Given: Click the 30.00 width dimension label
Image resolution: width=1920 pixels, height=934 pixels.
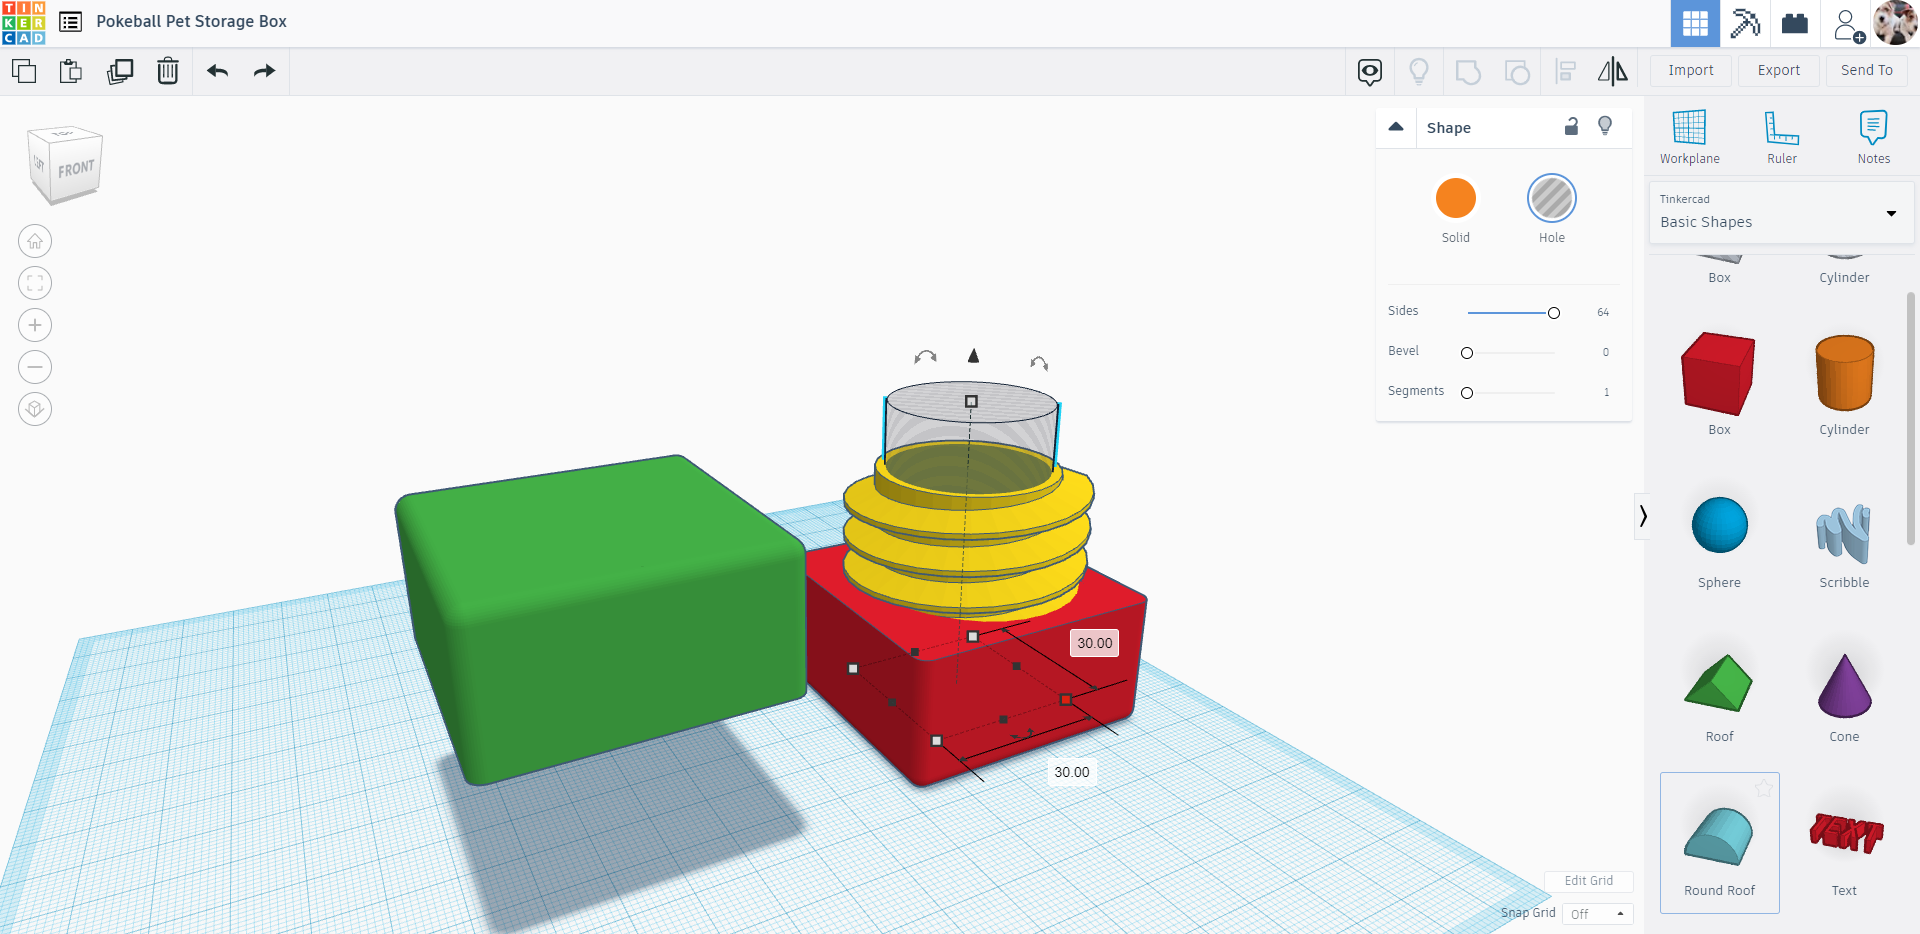Looking at the screenshot, I should click(1095, 643).
